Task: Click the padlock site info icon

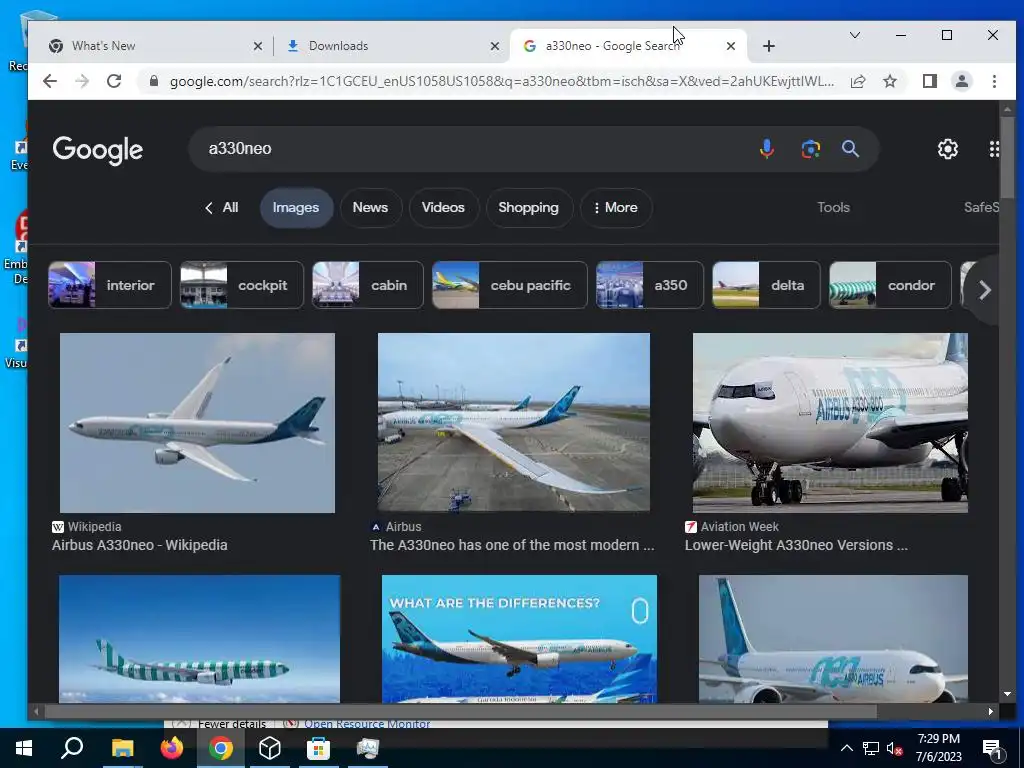Action: click(x=153, y=81)
